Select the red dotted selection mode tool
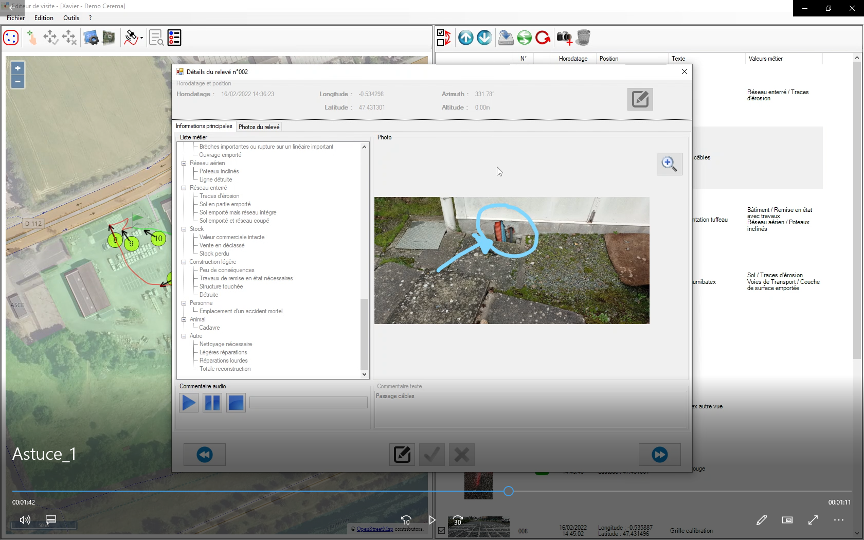 pos(11,38)
